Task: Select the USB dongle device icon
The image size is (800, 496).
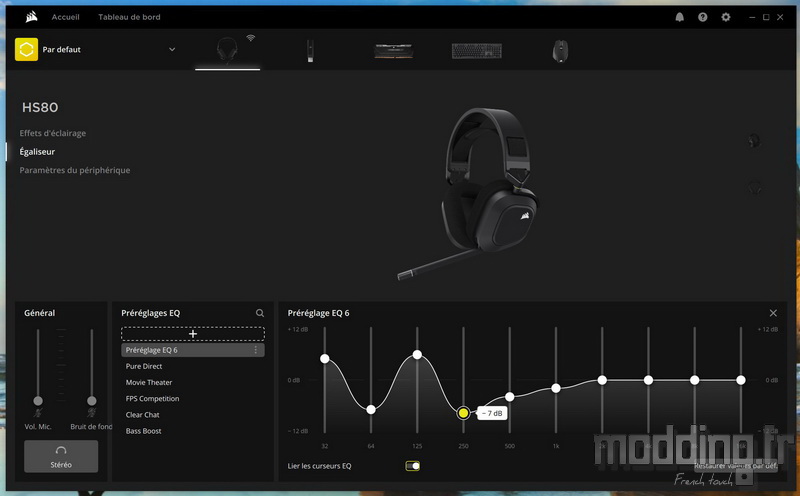Action: tap(310, 51)
